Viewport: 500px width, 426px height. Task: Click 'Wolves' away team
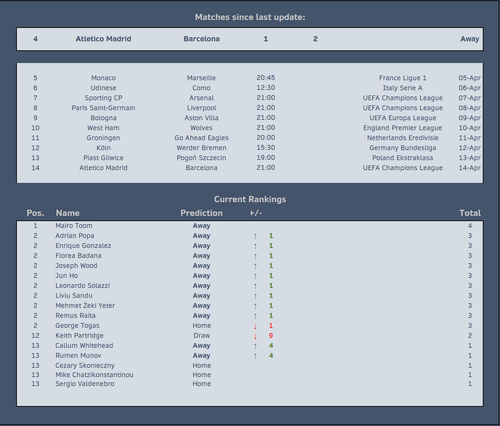pyautogui.click(x=201, y=128)
